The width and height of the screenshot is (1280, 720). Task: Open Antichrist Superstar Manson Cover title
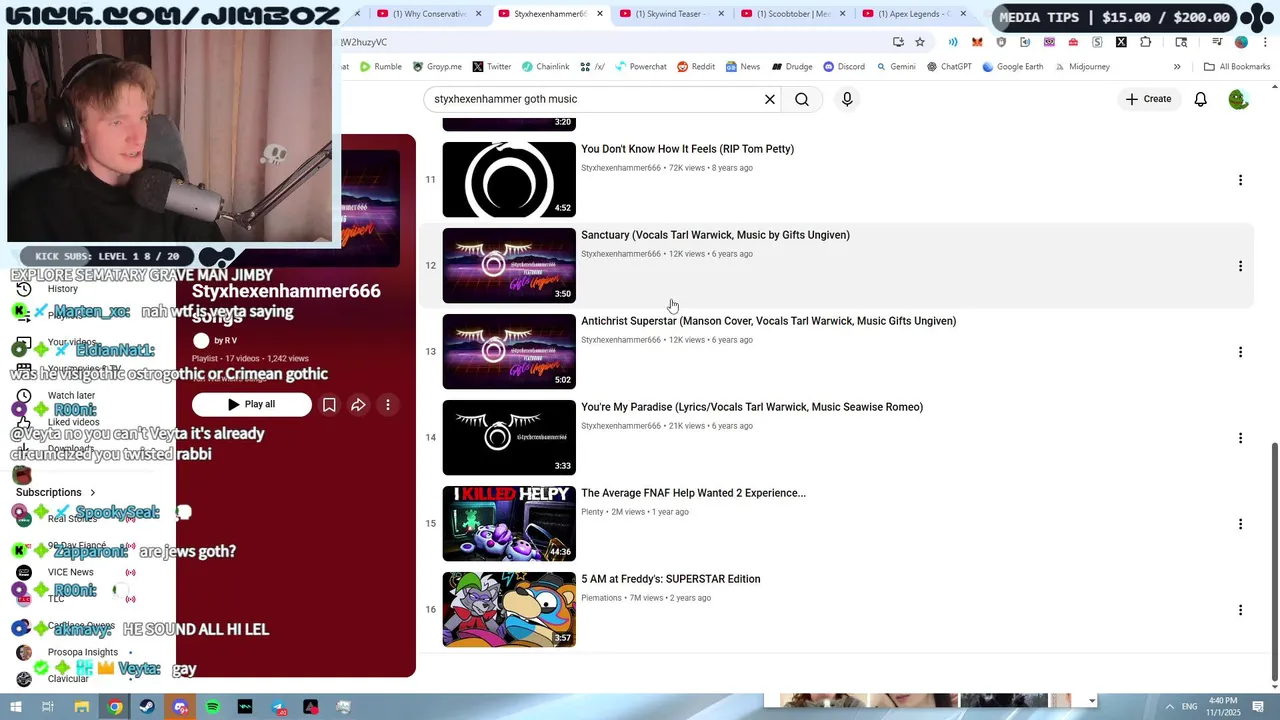[768, 321]
